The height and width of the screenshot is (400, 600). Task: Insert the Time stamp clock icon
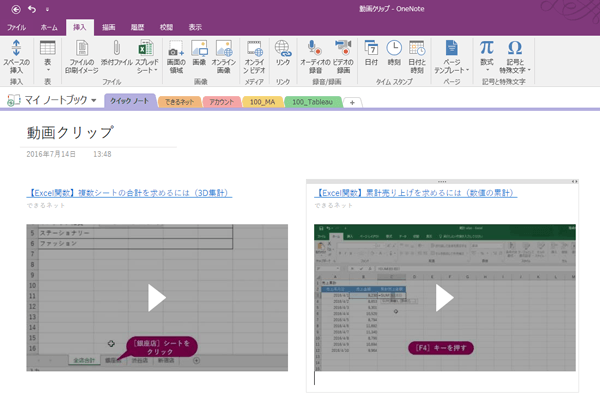[x=394, y=48]
